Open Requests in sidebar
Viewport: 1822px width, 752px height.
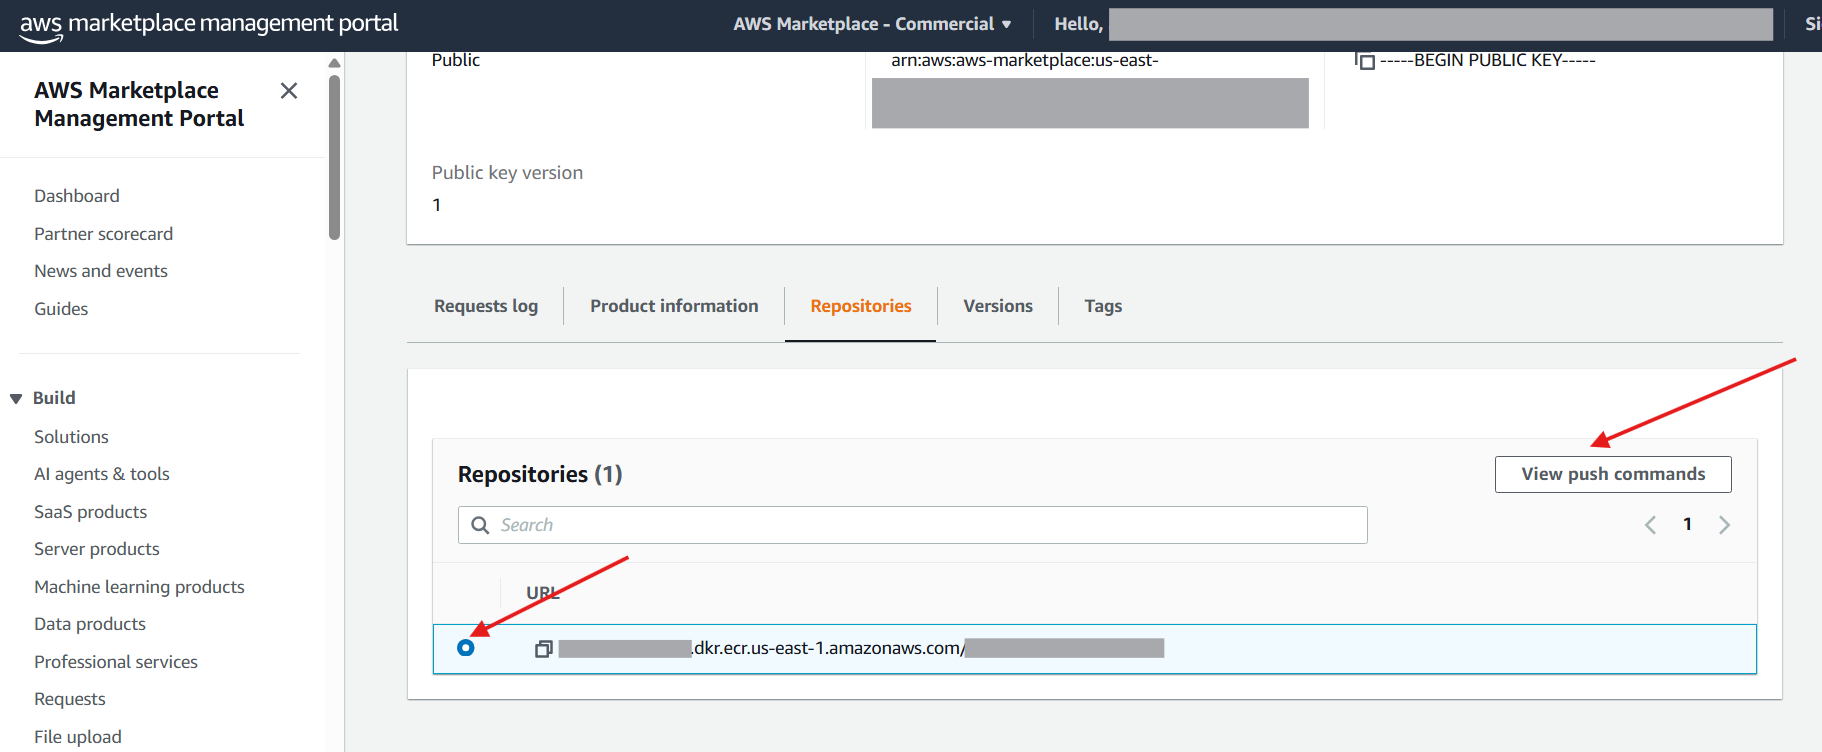pyautogui.click(x=70, y=699)
